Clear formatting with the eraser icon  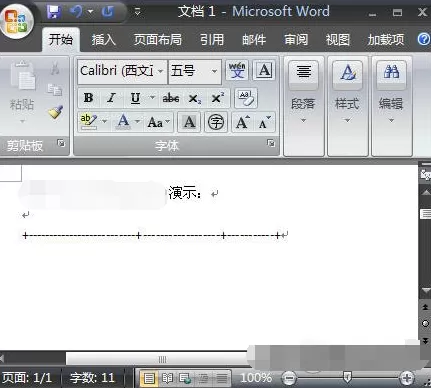[246, 98]
